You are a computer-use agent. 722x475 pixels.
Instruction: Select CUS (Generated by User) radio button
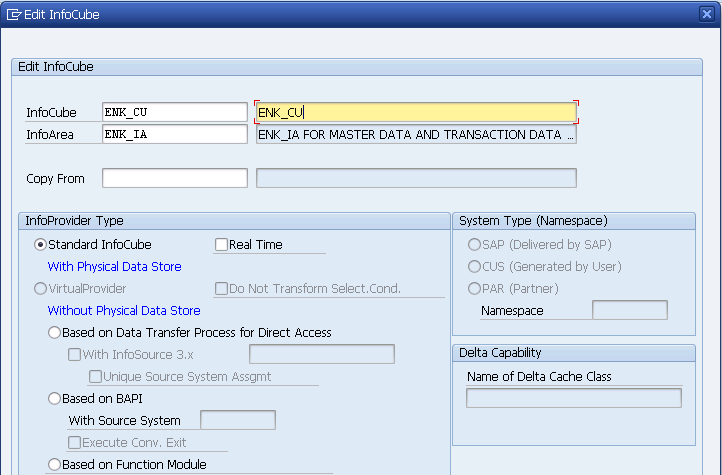[x=474, y=266]
